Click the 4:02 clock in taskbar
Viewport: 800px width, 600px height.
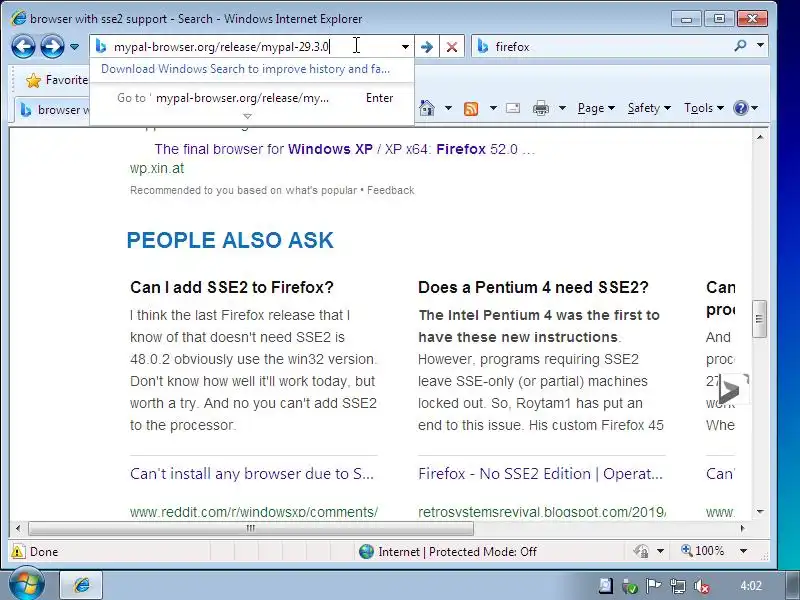(751, 586)
